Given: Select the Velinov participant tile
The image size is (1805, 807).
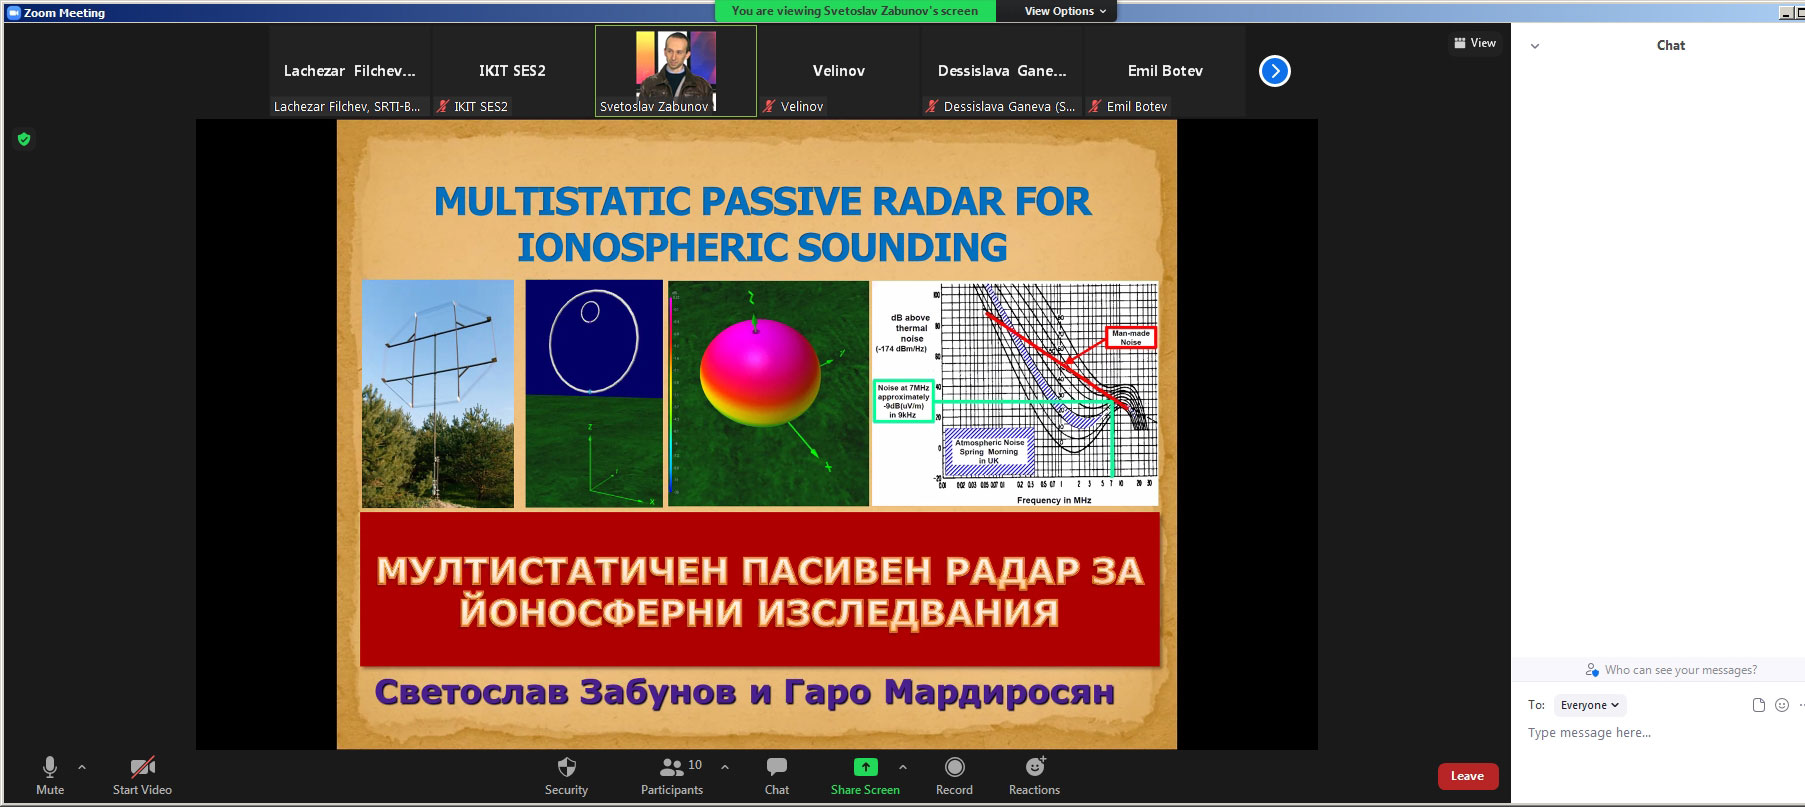Looking at the screenshot, I should 838,71.
